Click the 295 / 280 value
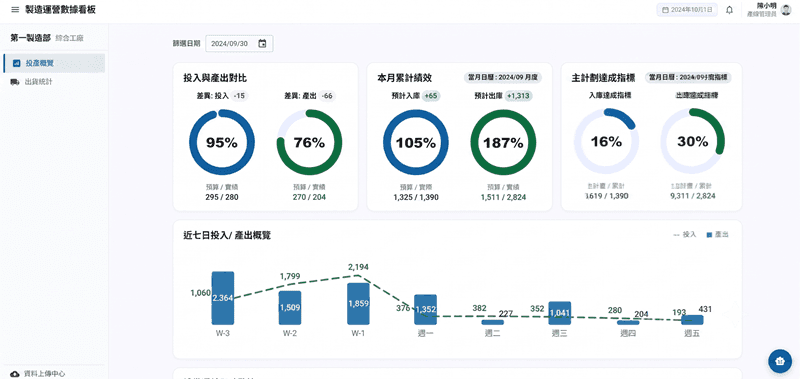This screenshot has width=800, height=379. click(221, 197)
